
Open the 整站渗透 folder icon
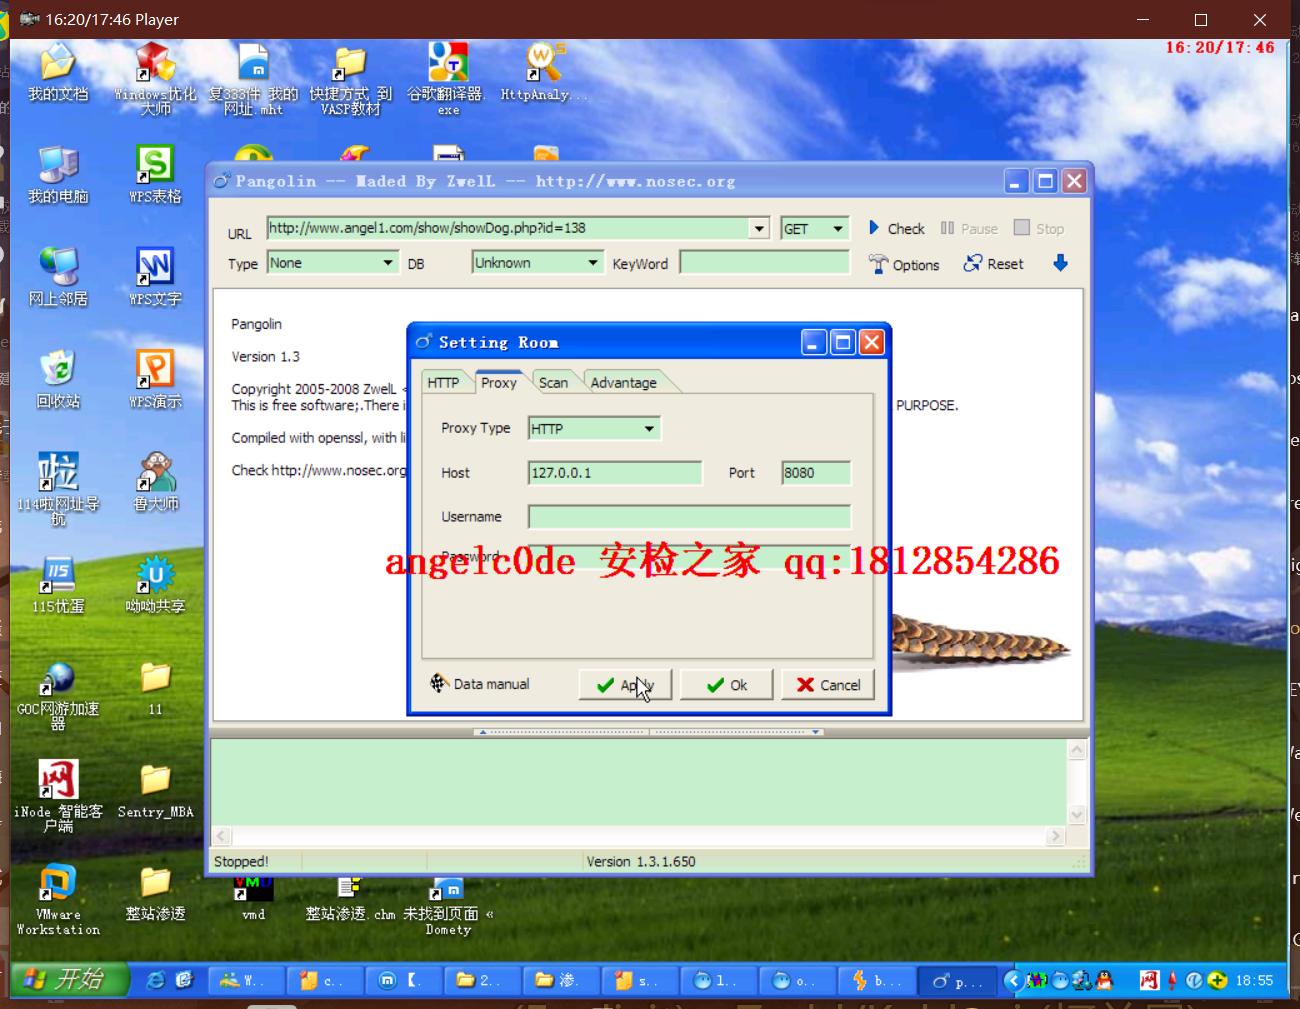[x=155, y=892]
